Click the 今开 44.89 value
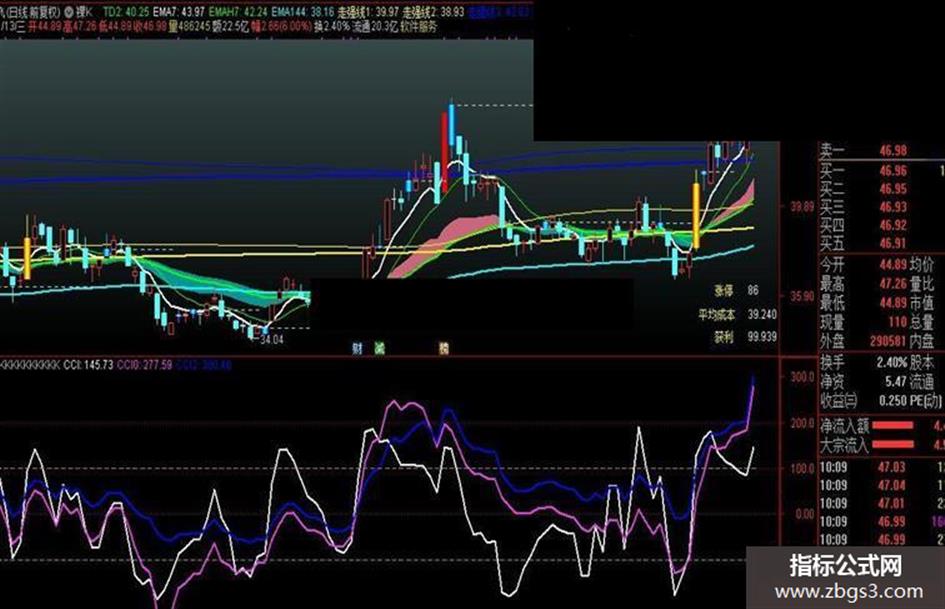 (893, 265)
